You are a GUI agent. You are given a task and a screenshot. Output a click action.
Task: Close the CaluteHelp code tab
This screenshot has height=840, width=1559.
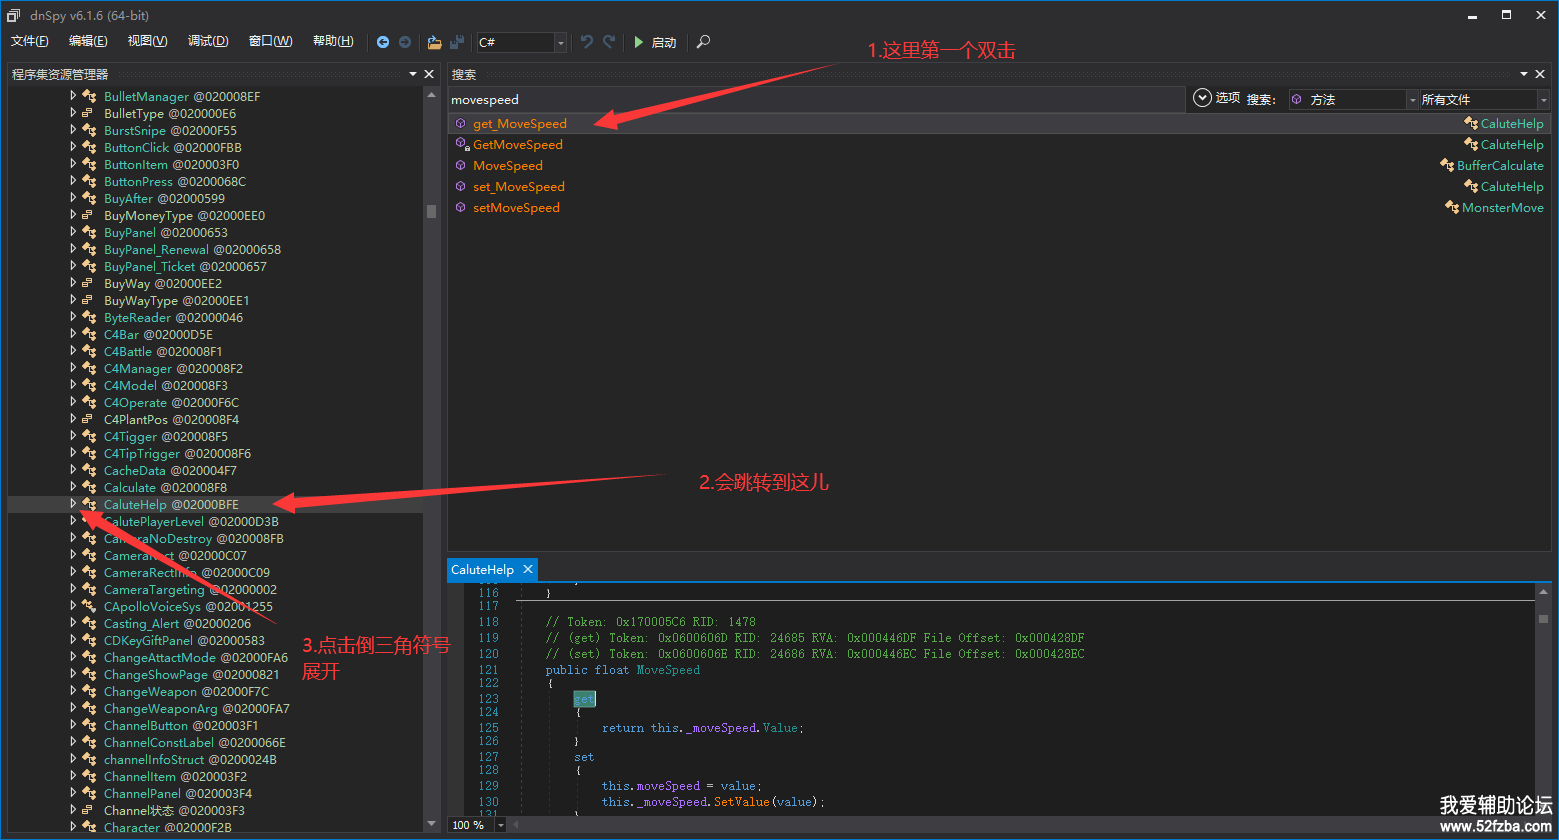[527, 569]
